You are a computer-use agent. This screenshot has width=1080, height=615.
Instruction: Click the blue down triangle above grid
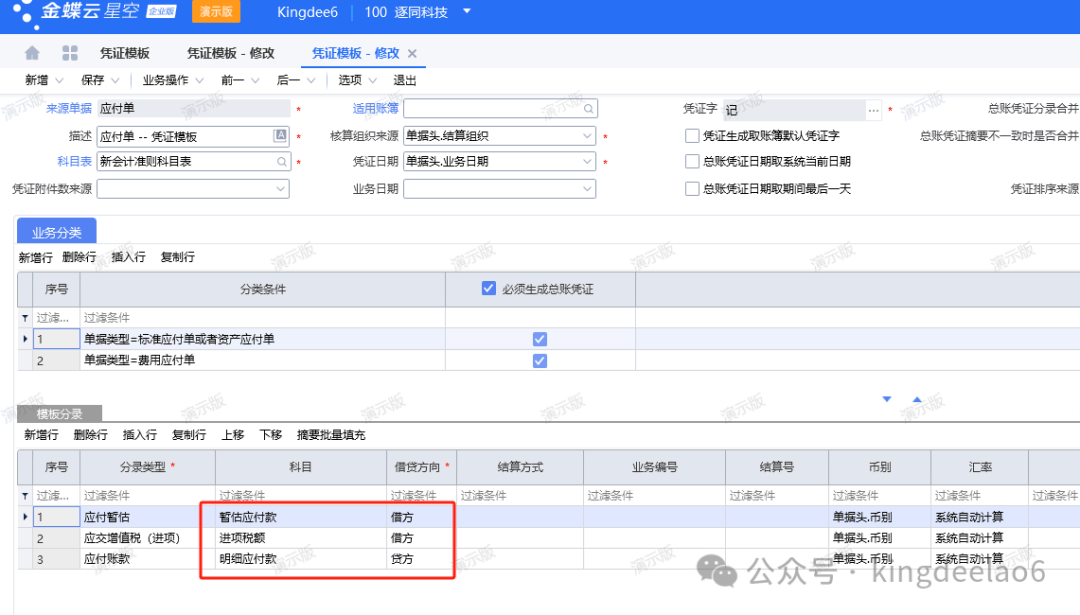tap(886, 400)
